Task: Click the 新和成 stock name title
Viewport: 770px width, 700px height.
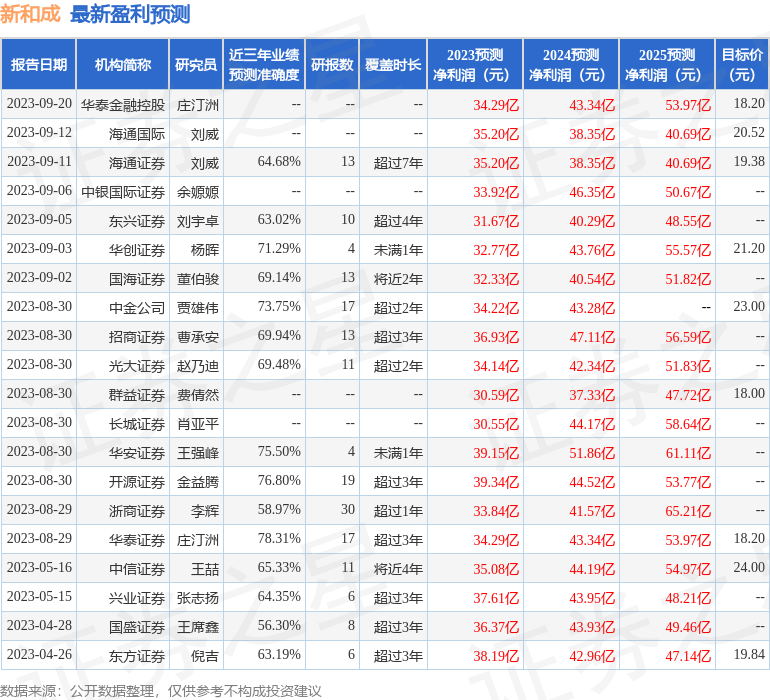Action: 30,14
